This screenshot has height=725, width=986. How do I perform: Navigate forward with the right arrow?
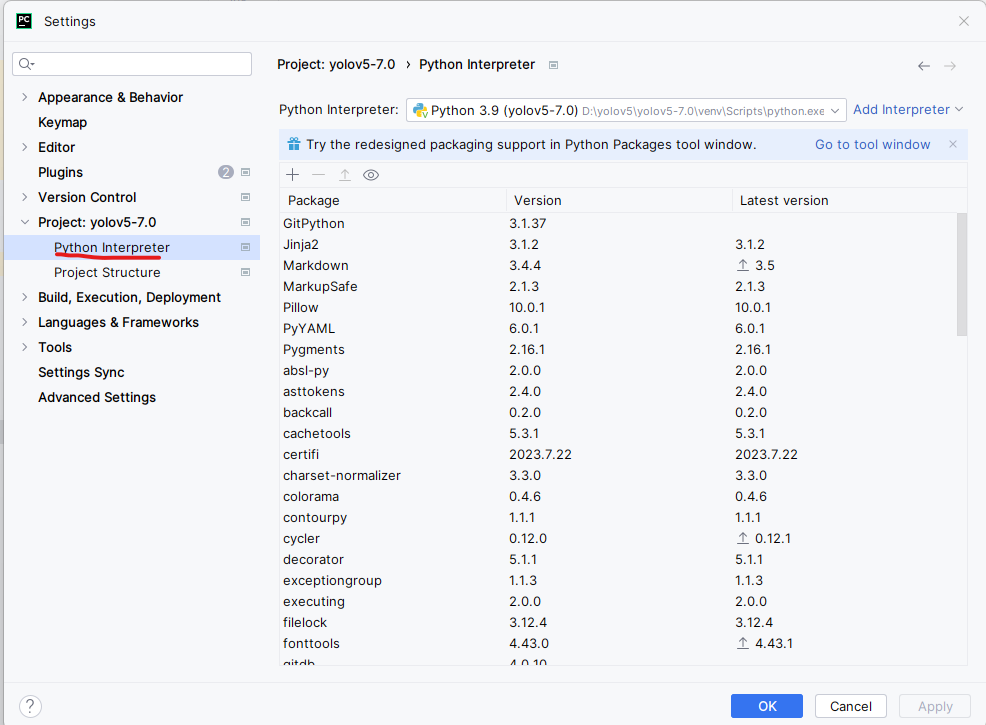click(950, 66)
